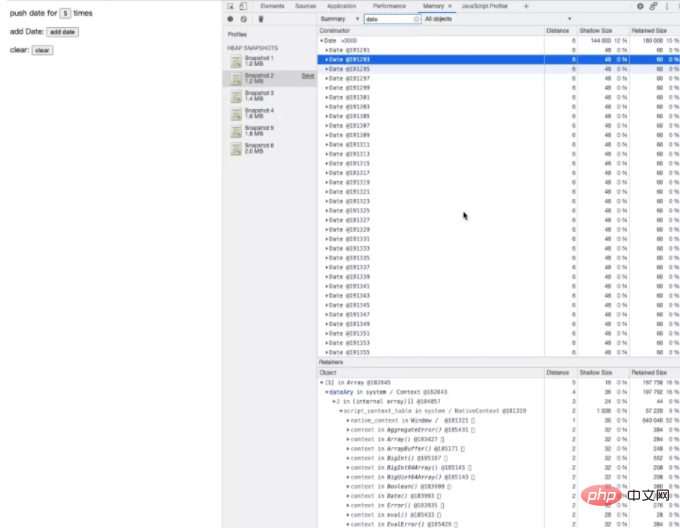The width and height of the screenshot is (680, 528).
Task: Expand native_context in Window retainer
Action: coord(348,420)
